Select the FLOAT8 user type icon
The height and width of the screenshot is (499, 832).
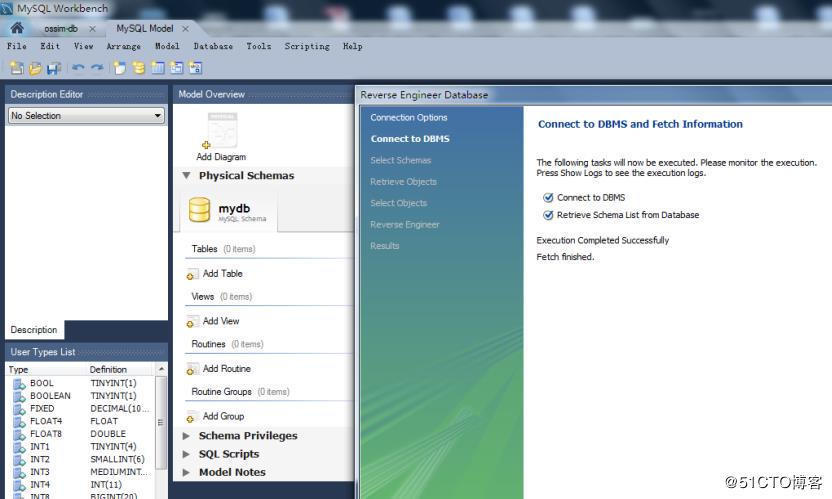19,434
